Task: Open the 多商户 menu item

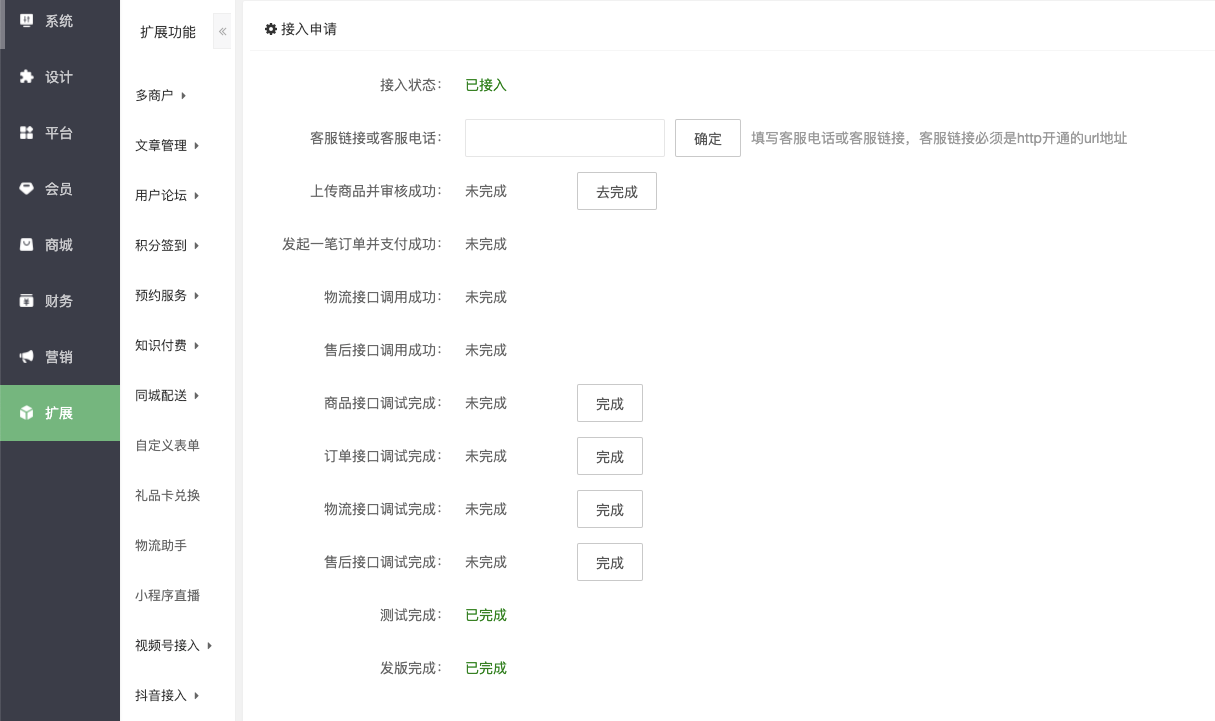Action: click(x=154, y=95)
